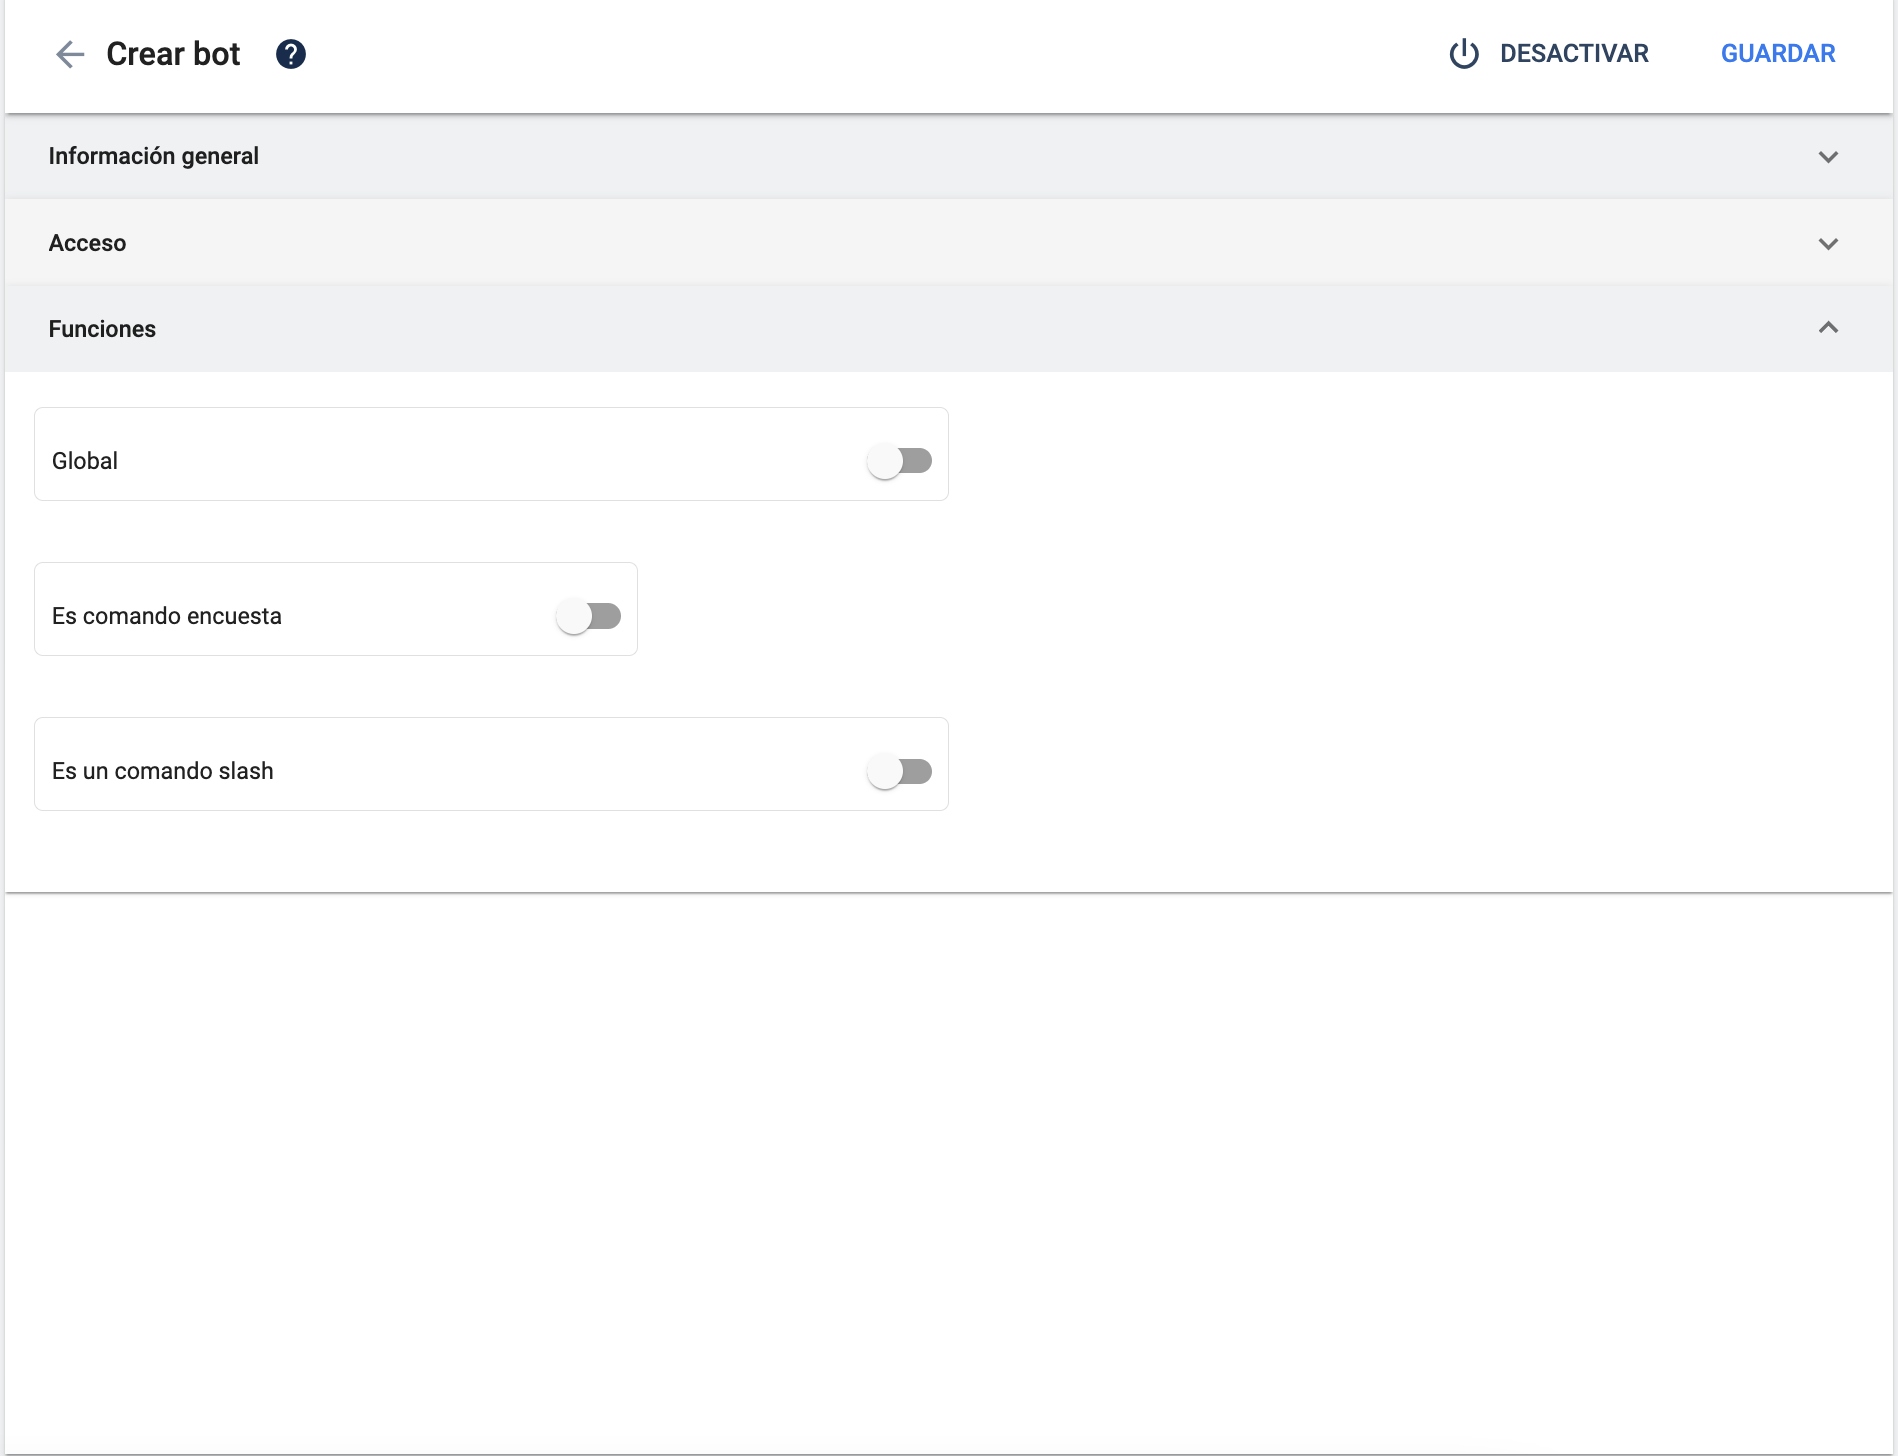This screenshot has height=1456, width=1898.
Task: Click the Crear bot page title
Action: pos(173,54)
